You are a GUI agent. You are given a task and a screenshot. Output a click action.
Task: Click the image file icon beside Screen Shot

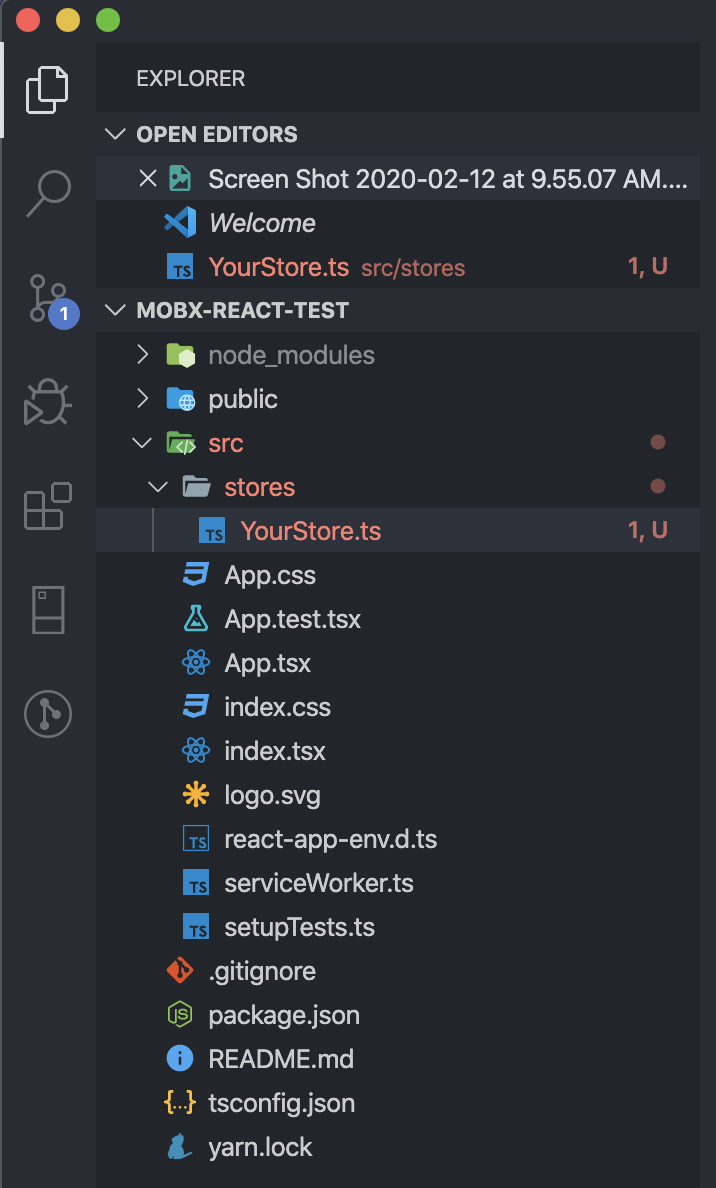point(180,179)
